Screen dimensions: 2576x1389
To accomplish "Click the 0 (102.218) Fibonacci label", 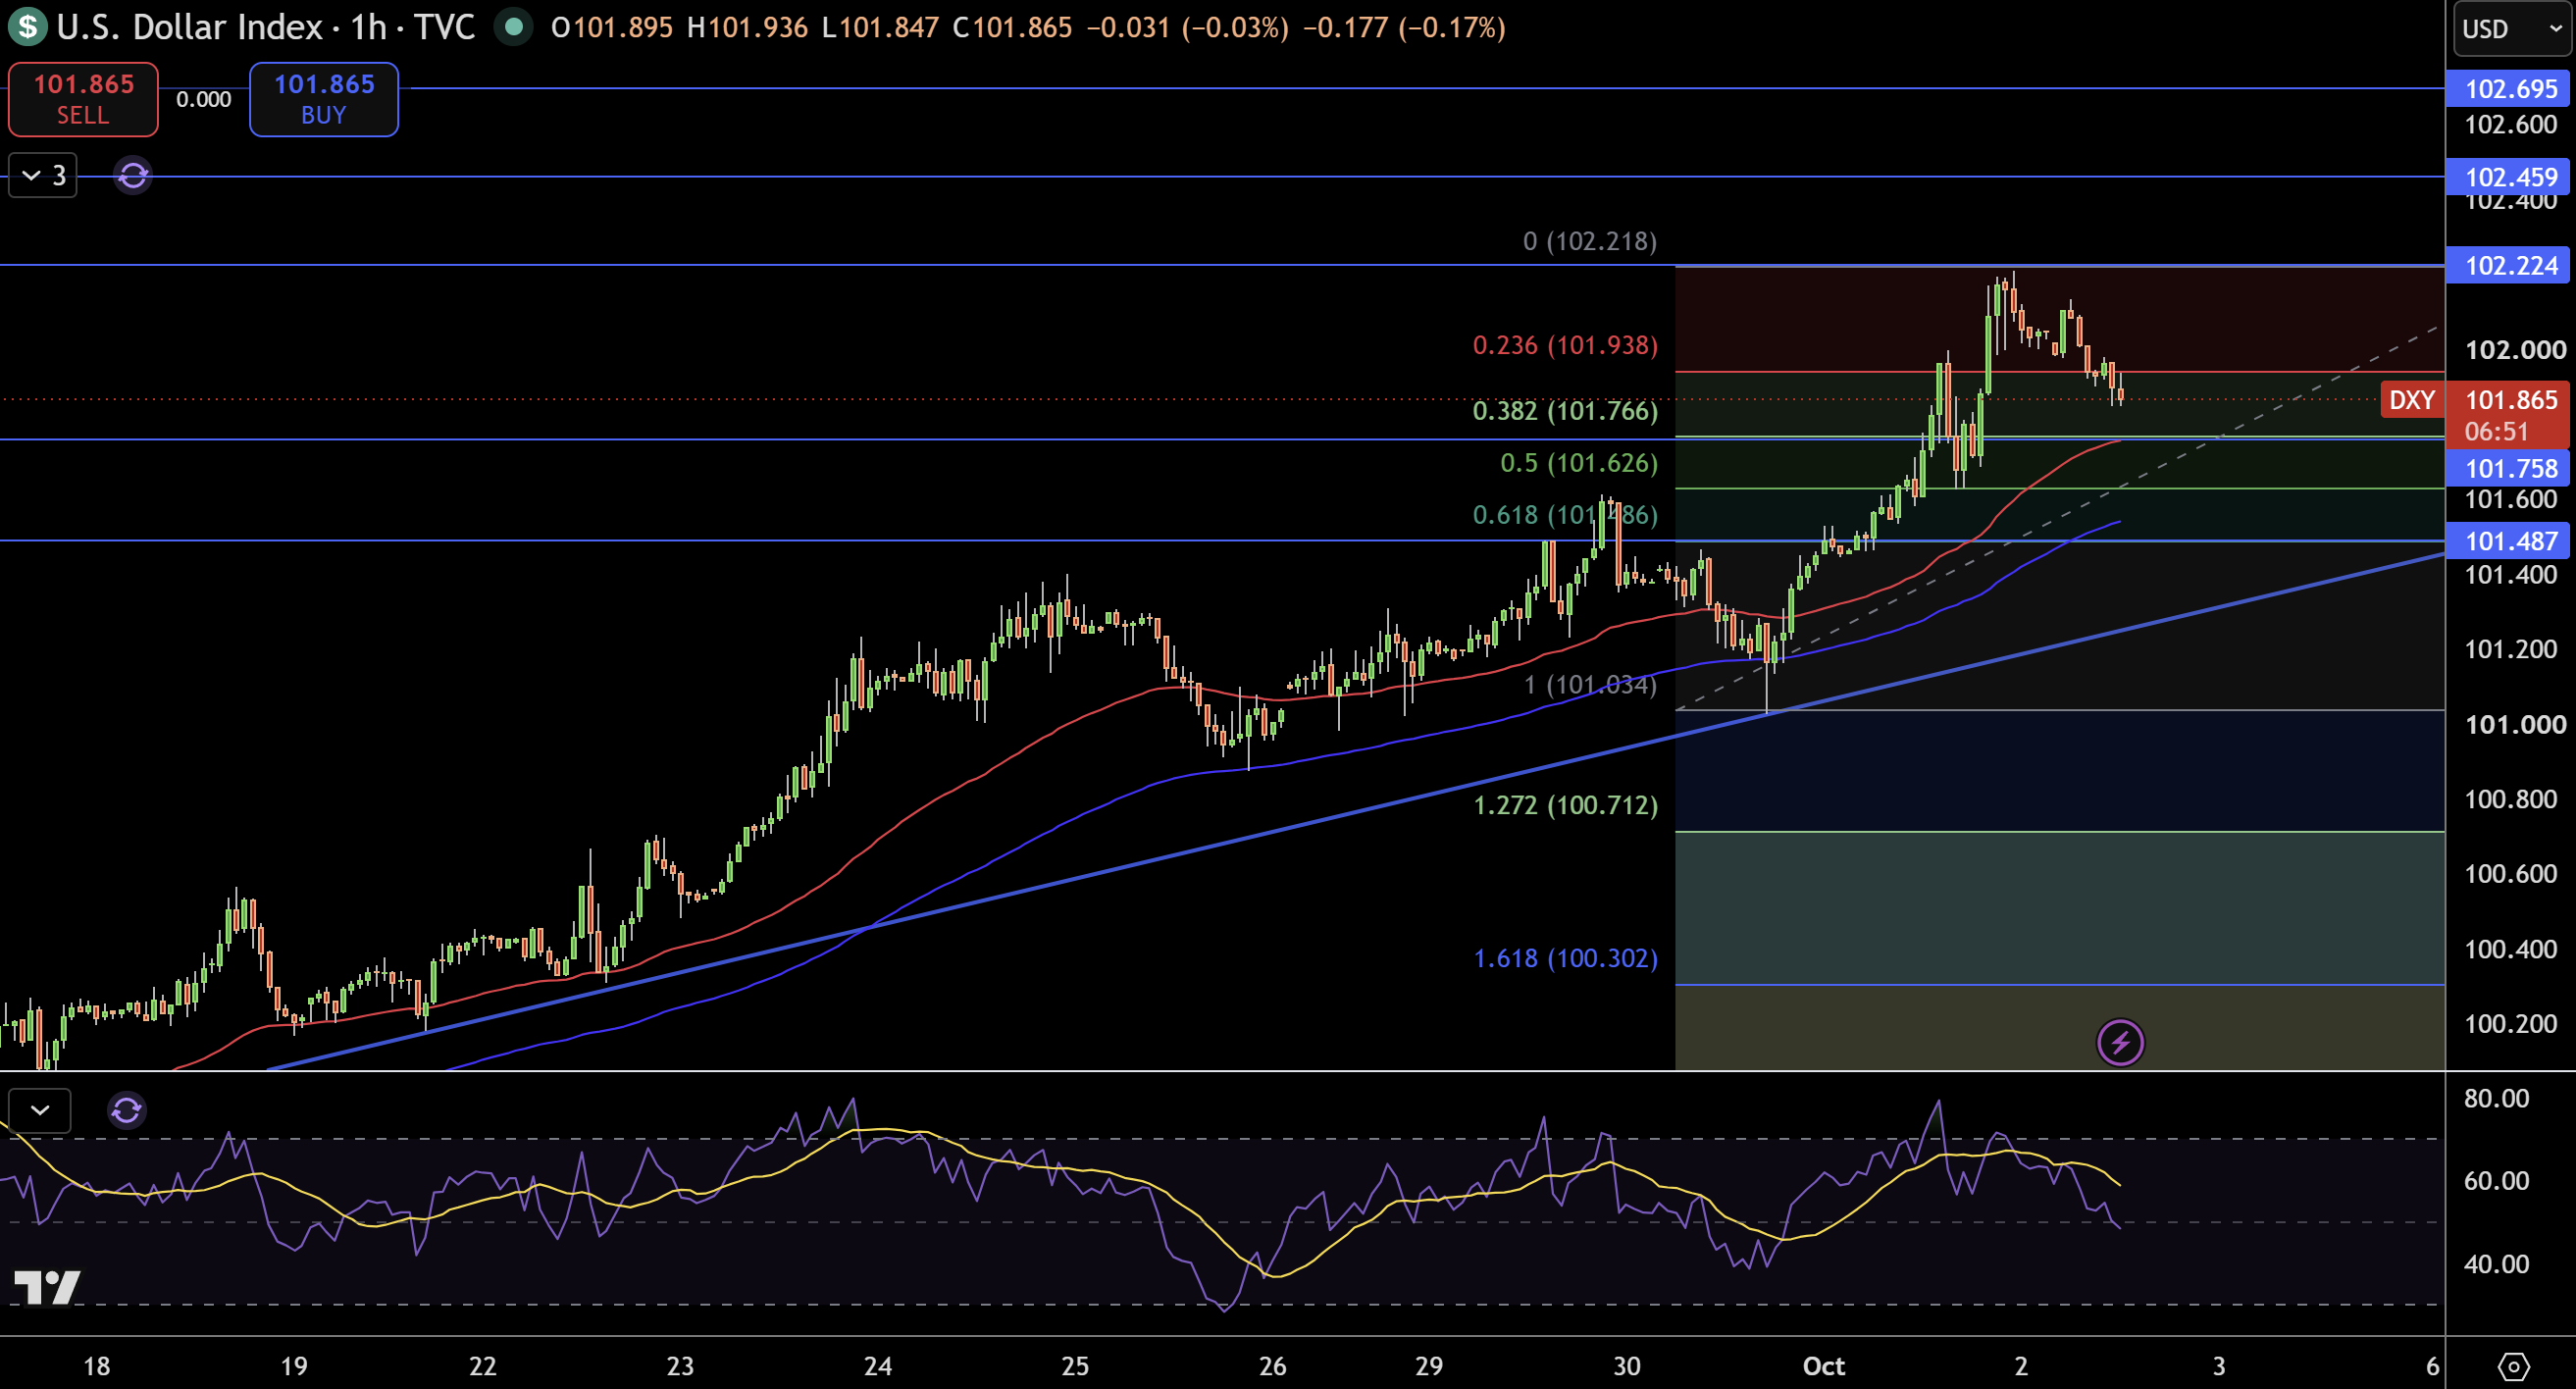I will click(x=1590, y=241).
